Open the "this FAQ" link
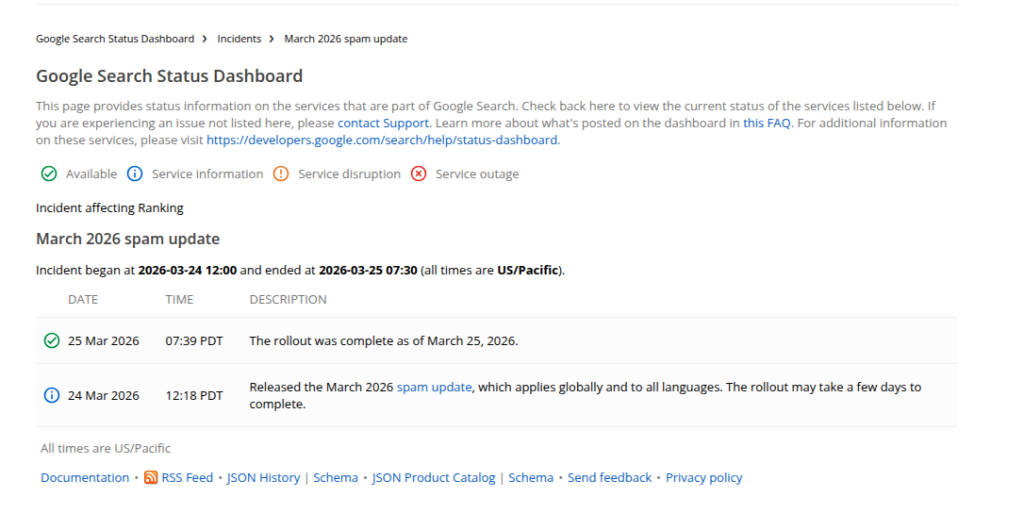 pyautogui.click(x=766, y=123)
